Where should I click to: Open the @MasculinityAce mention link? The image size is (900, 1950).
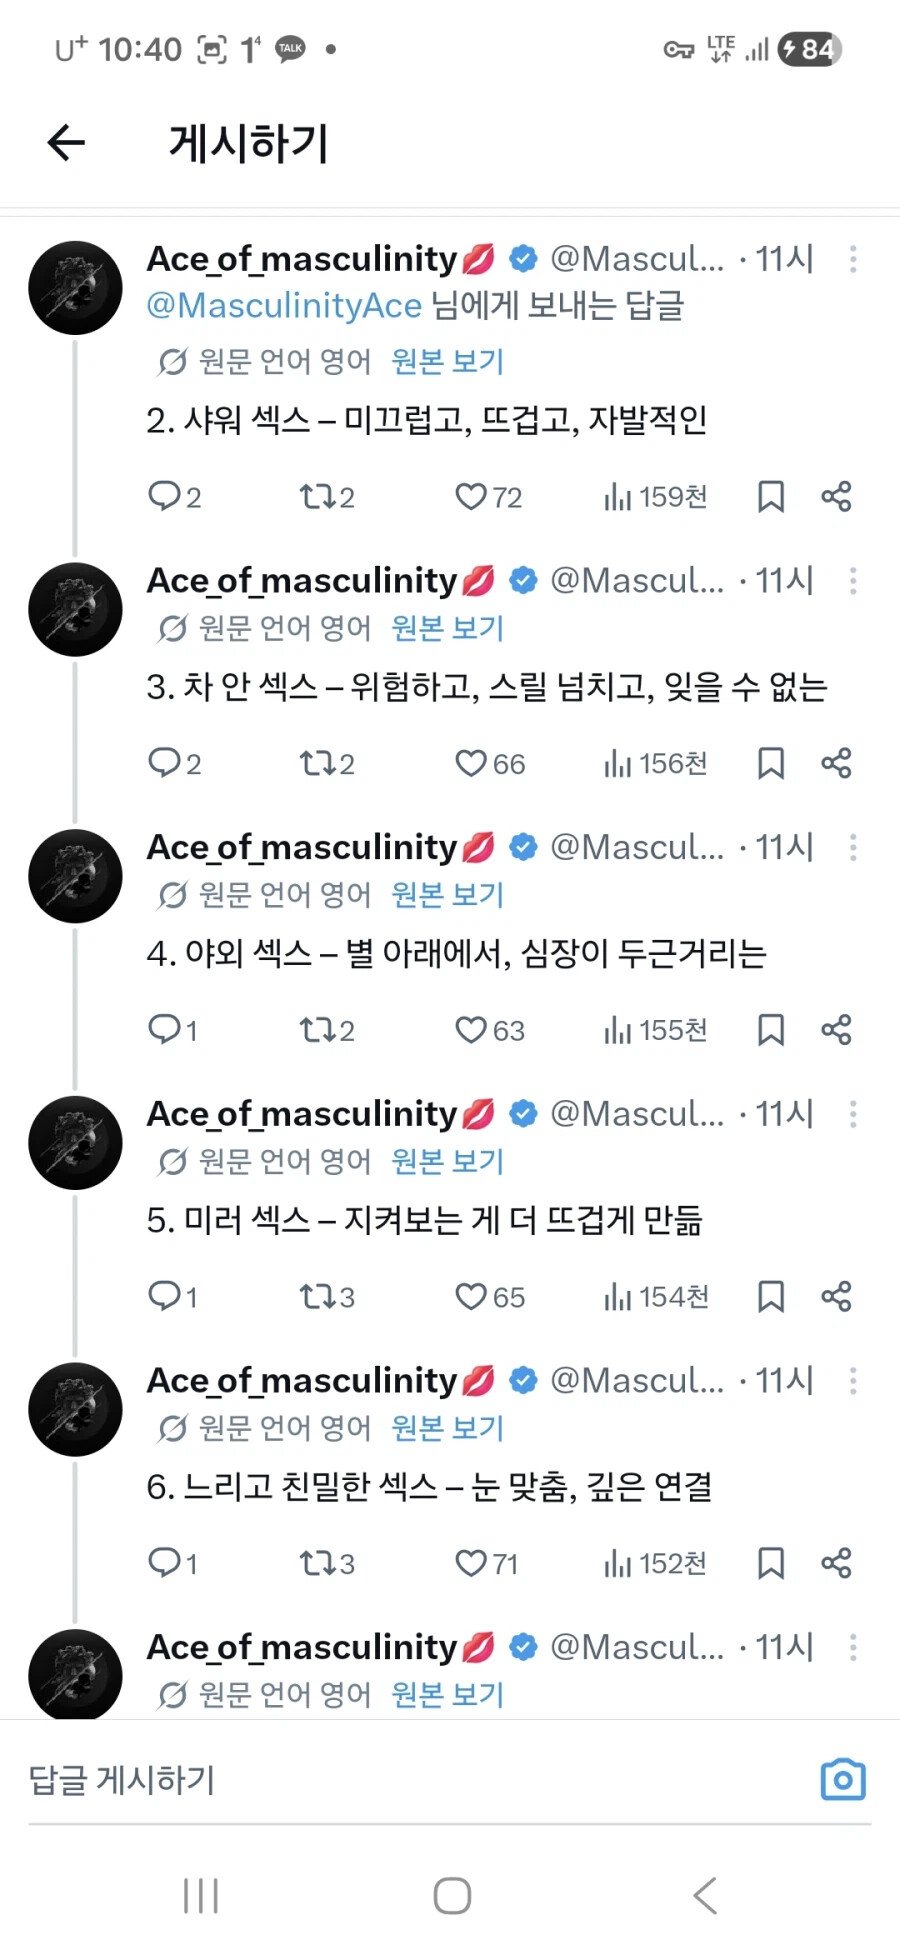click(x=284, y=306)
